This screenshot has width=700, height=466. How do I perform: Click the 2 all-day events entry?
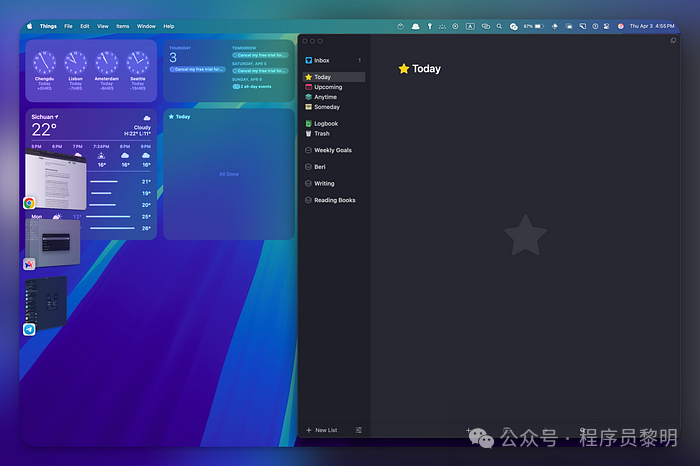(x=252, y=87)
